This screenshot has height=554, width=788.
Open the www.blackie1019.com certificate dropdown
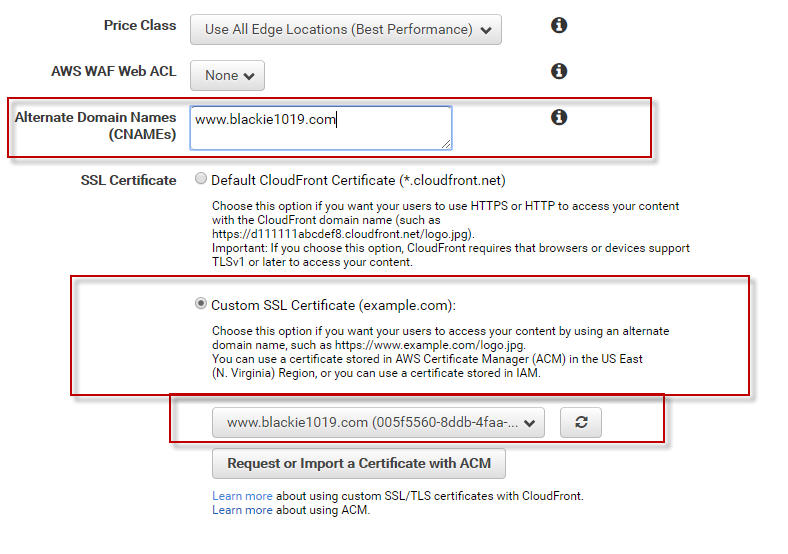(378, 423)
